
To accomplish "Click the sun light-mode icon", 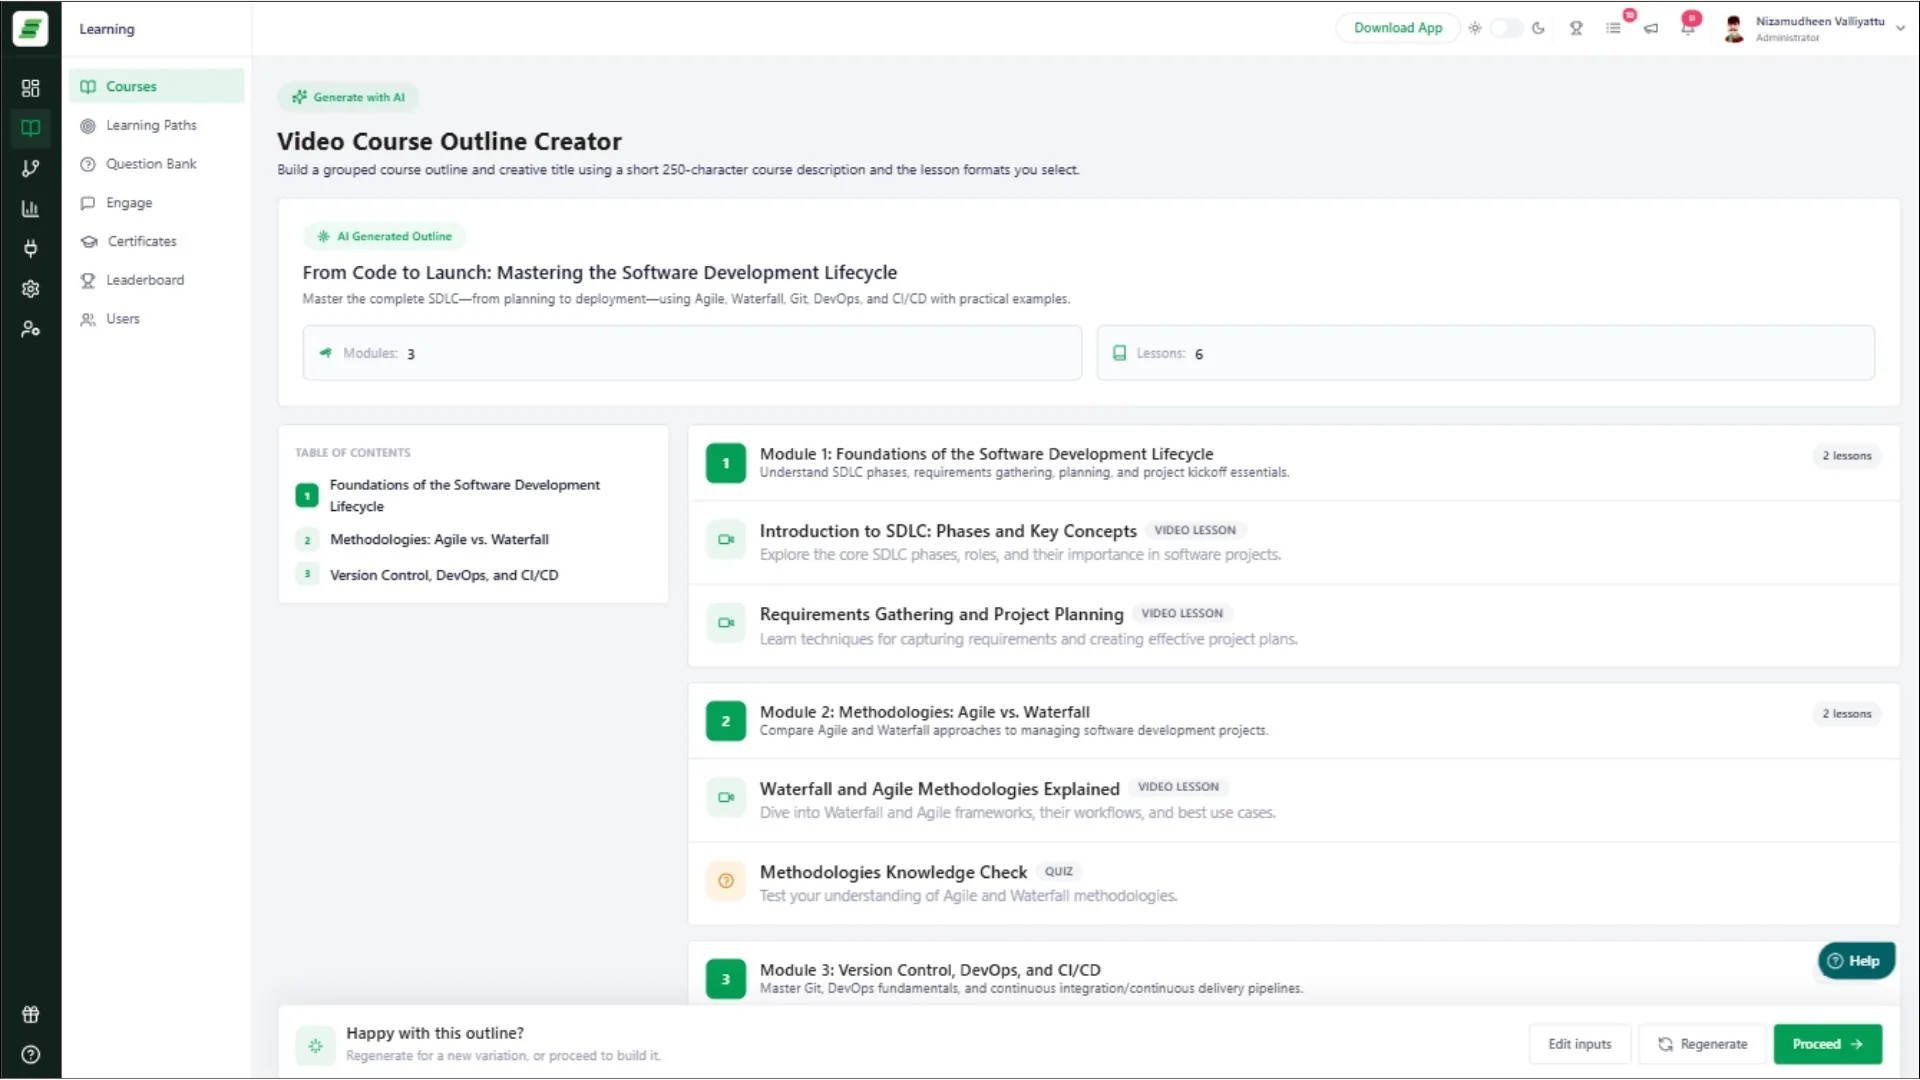I will [1475, 28].
